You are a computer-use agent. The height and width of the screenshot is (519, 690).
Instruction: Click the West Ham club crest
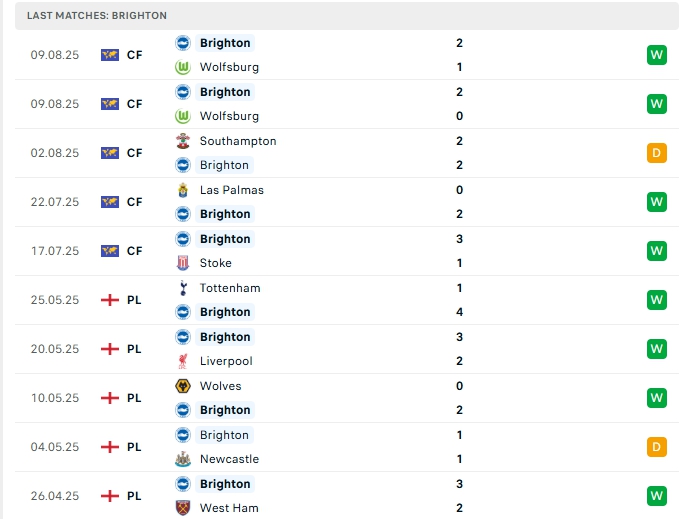[x=183, y=508]
